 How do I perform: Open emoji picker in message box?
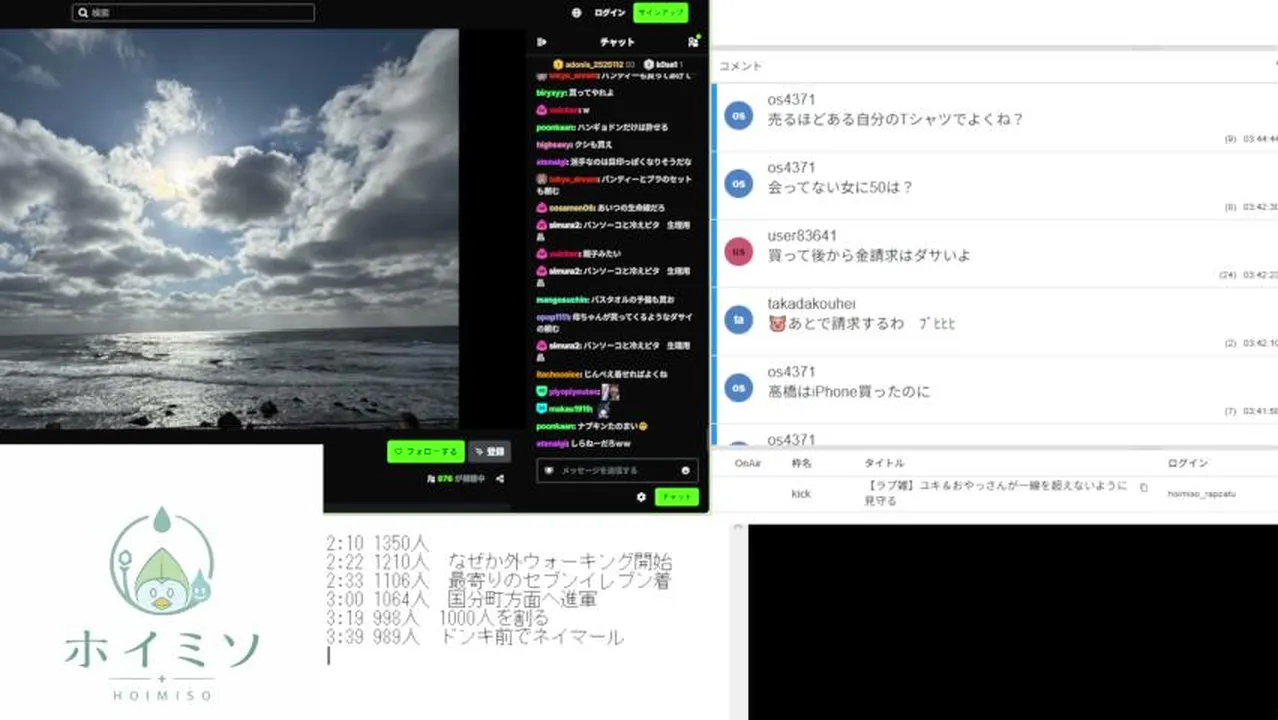(686, 470)
